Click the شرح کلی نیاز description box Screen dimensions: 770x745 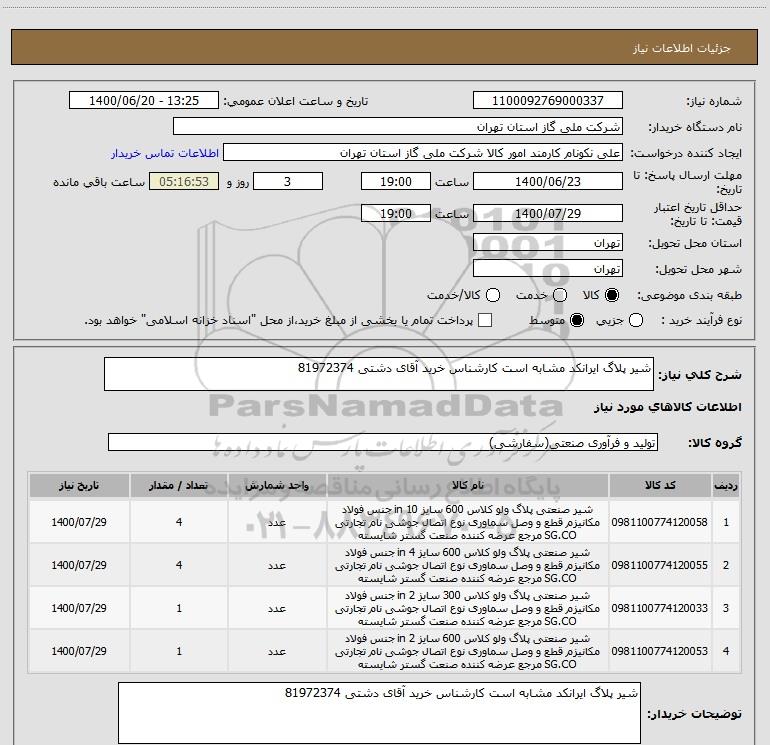379,374
